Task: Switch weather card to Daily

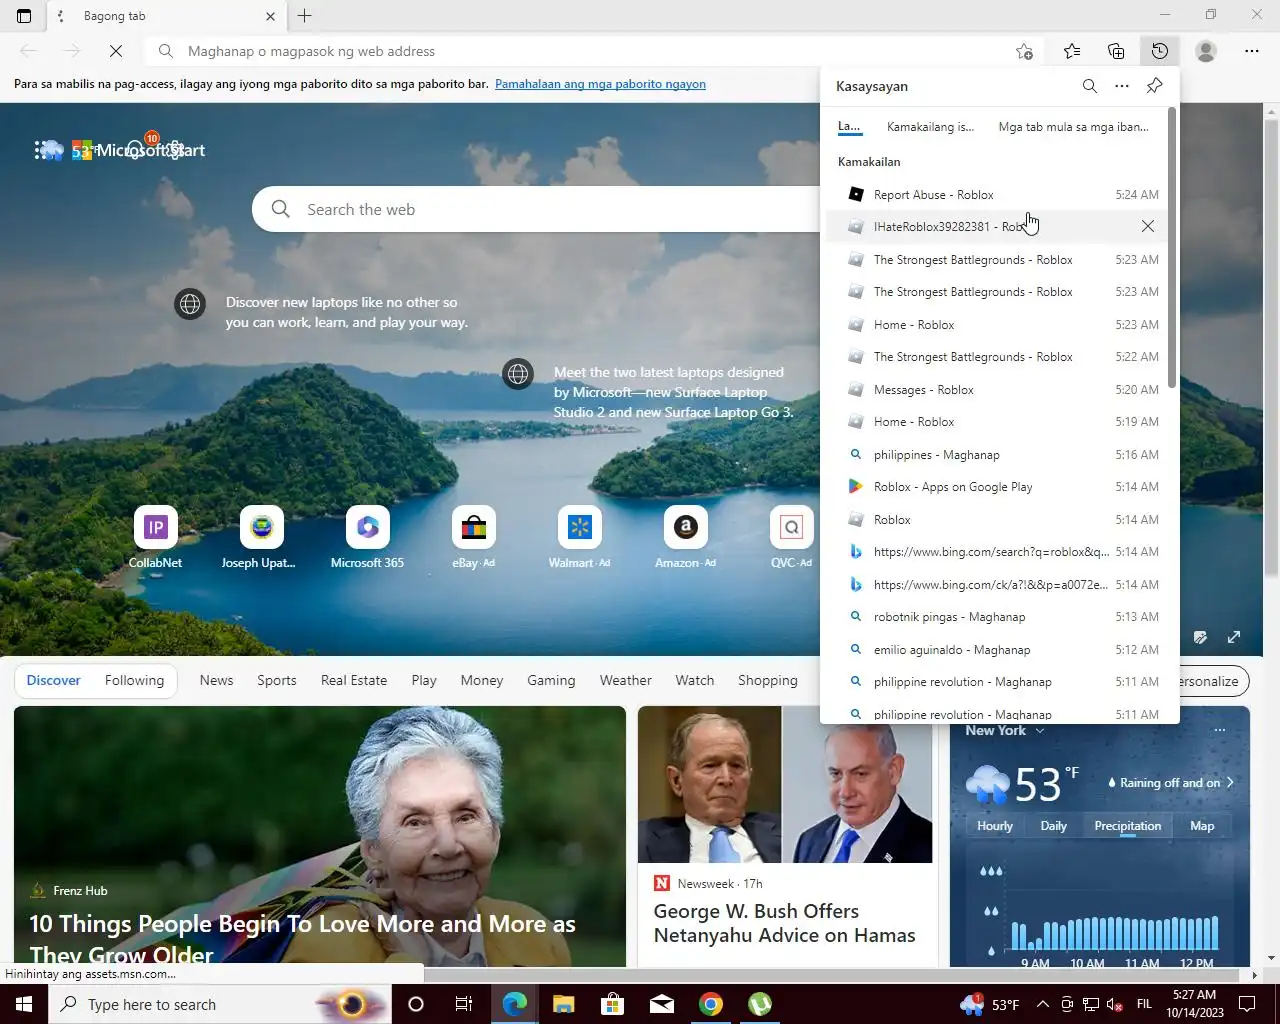Action: tap(1053, 826)
